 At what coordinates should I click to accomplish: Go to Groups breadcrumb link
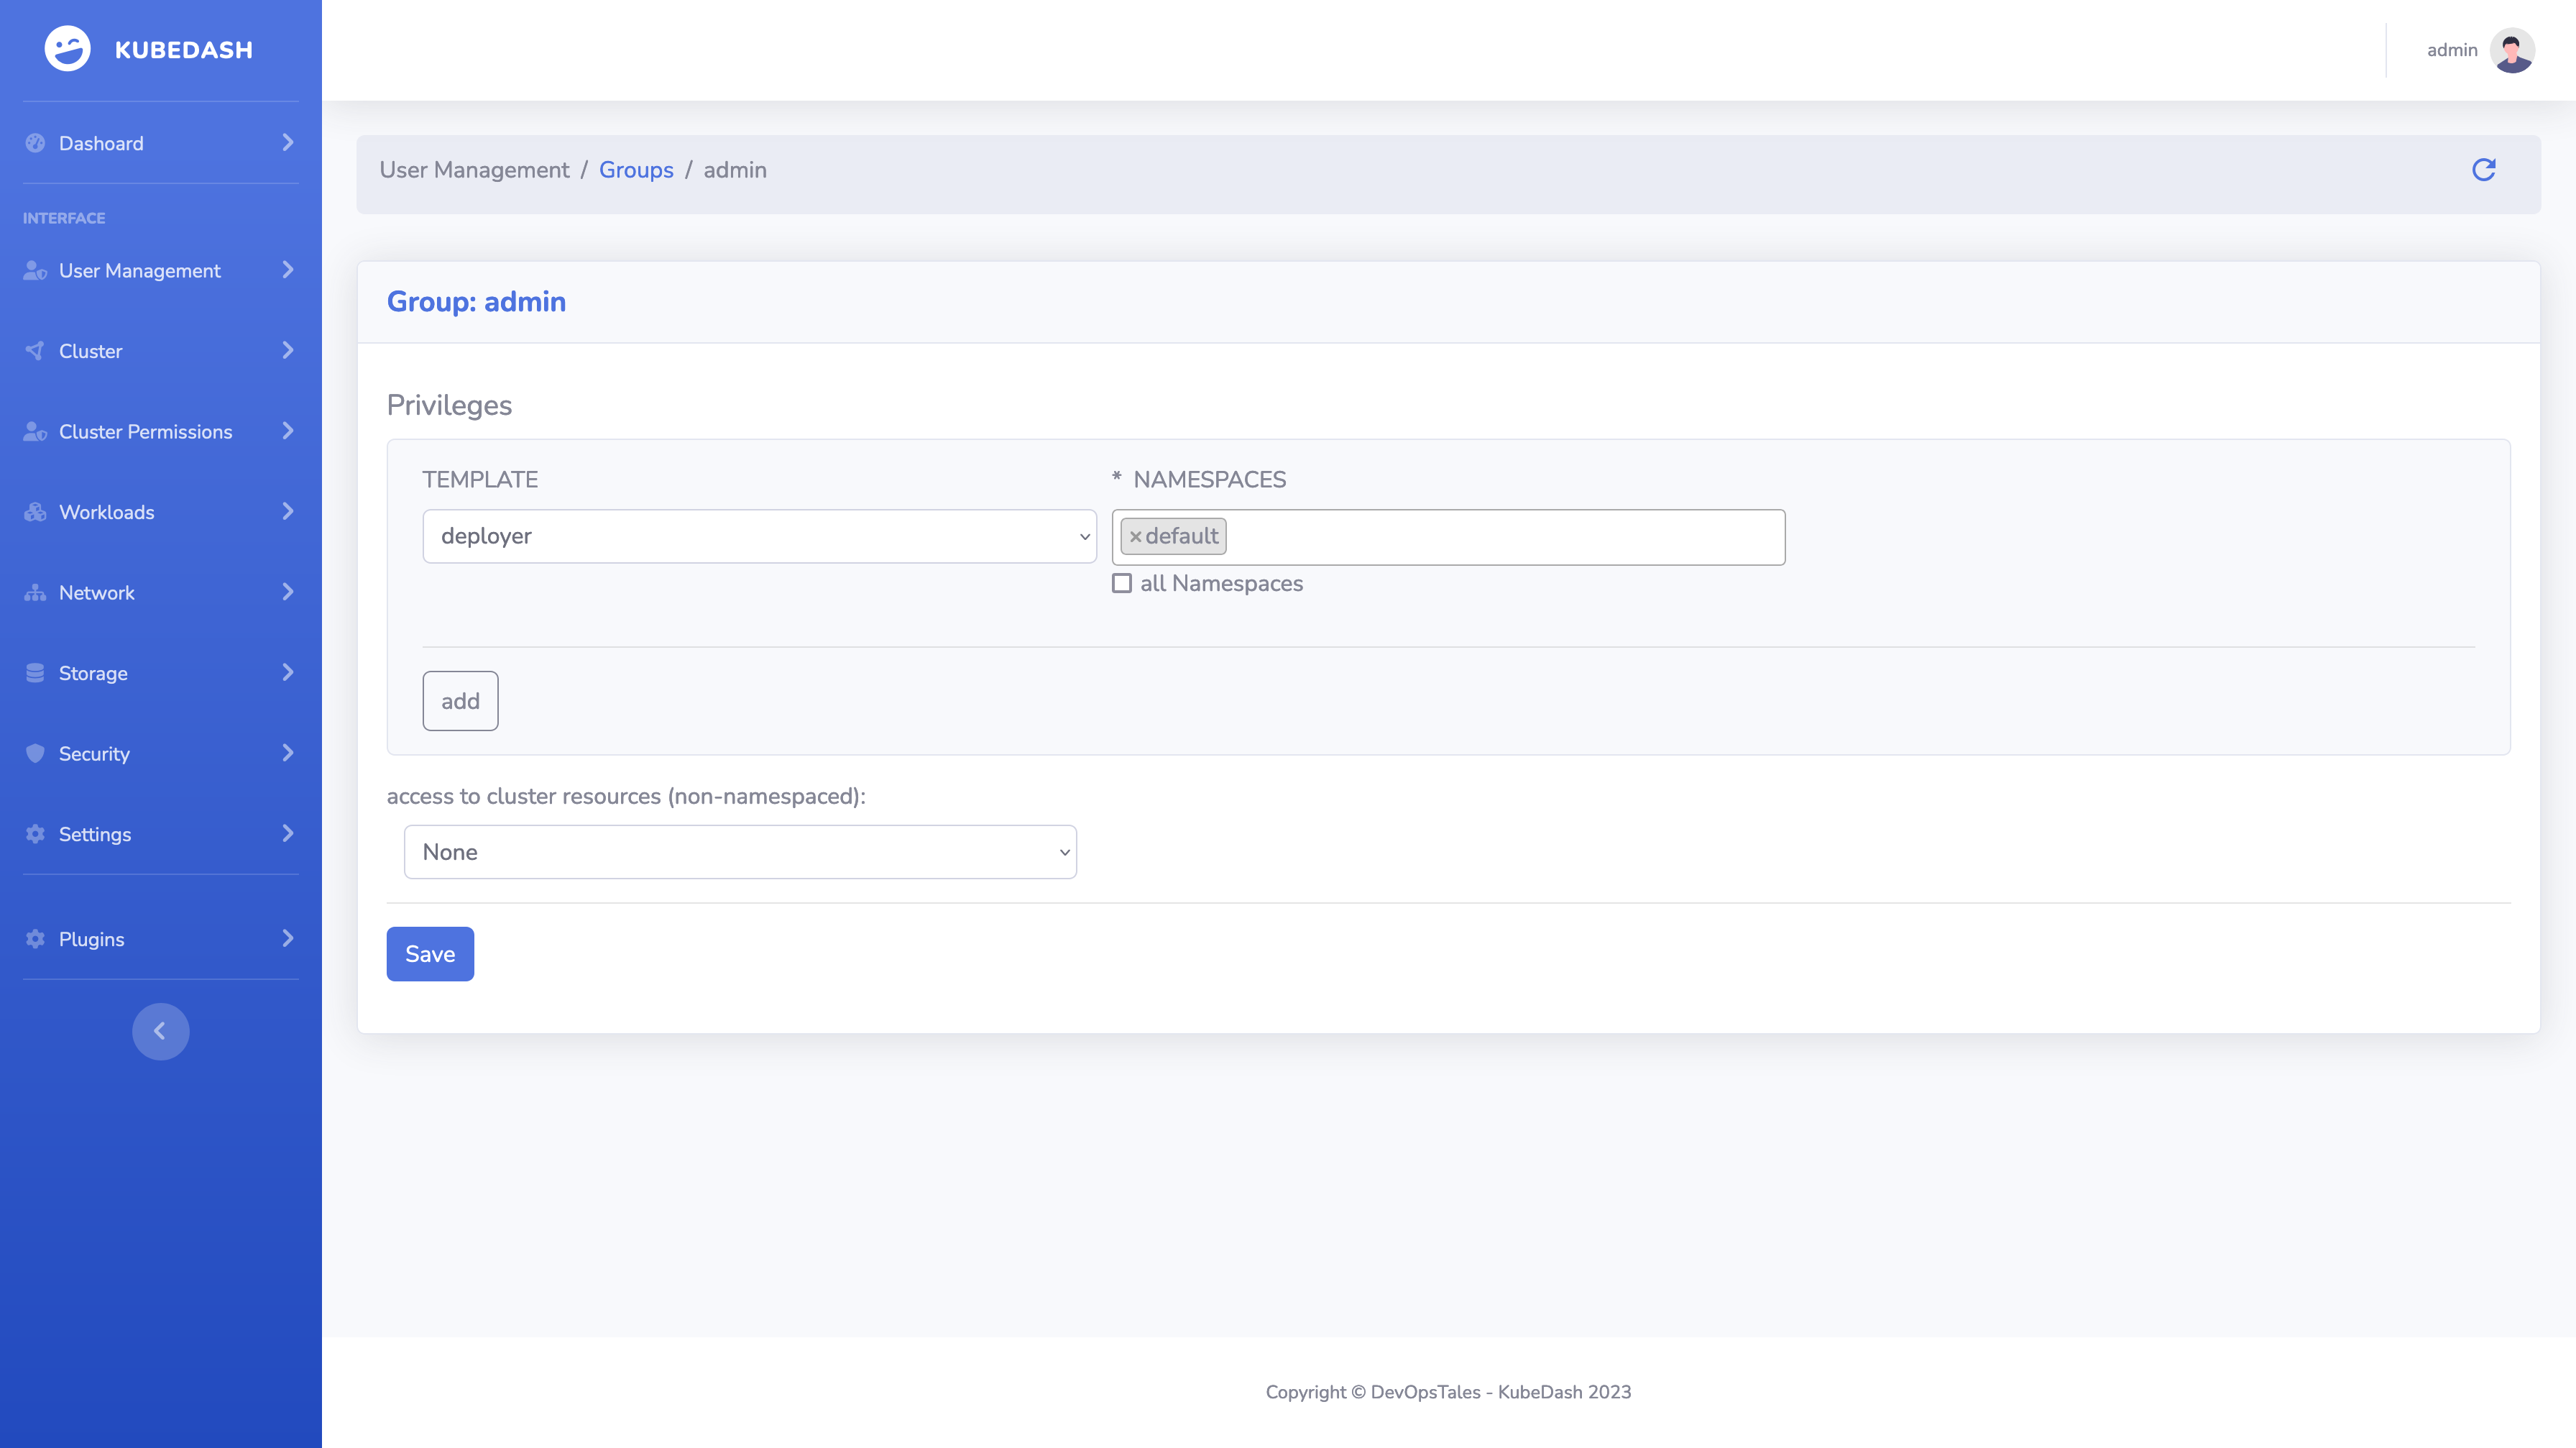(636, 170)
